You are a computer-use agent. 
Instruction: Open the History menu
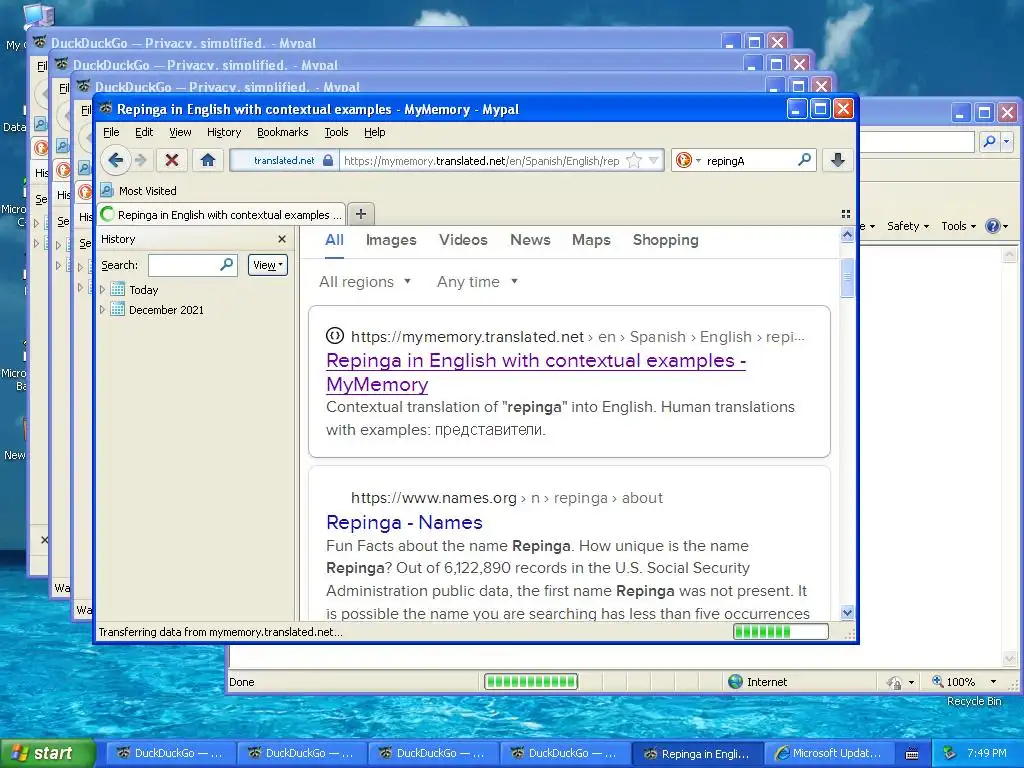tap(224, 132)
